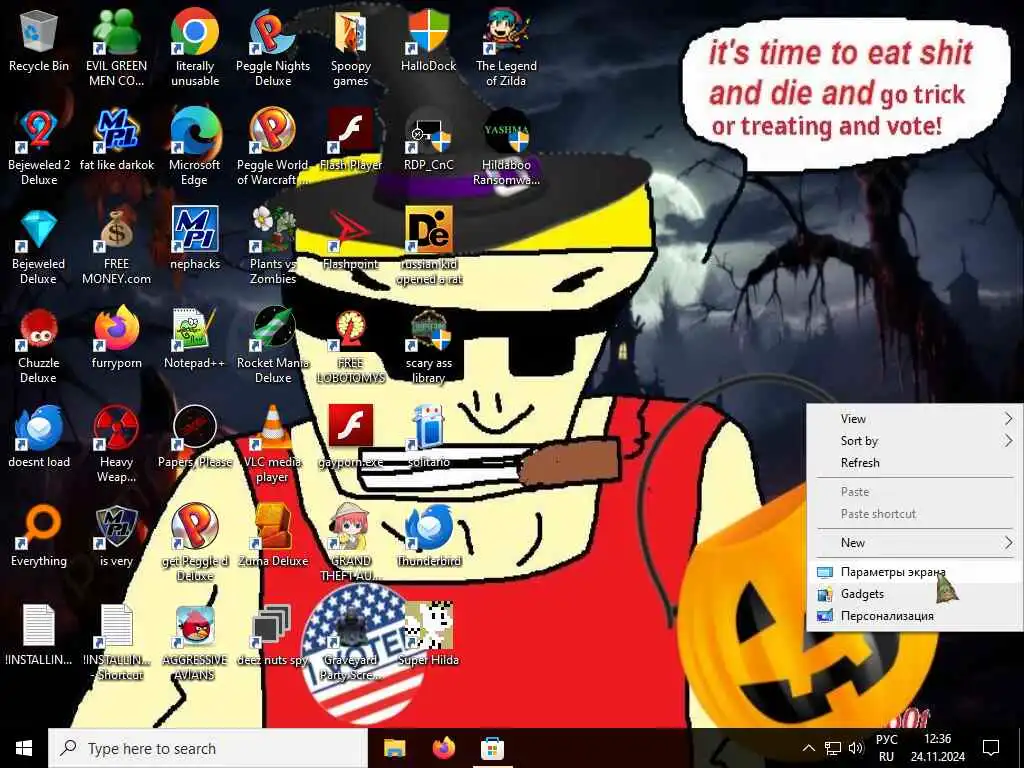Open the Spoopy games folder icon

pyautogui.click(x=351, y=33)
